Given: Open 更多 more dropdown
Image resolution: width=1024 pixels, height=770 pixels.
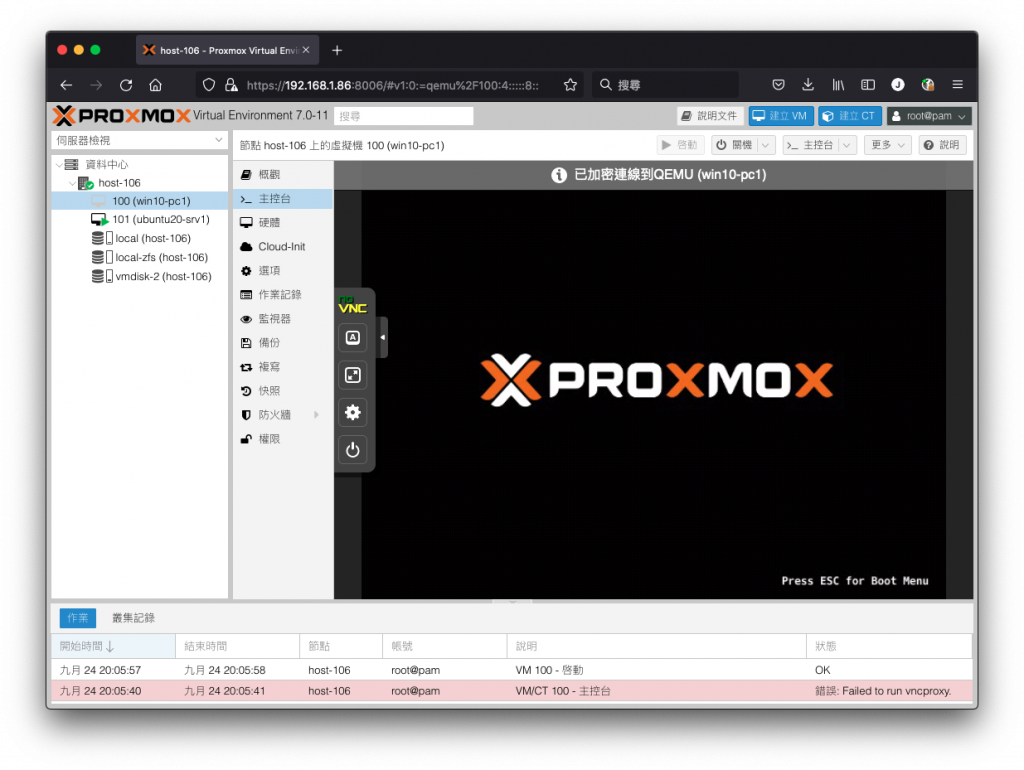Looking at the screenshot, I should pyautogui.click(x=888, y=145).
